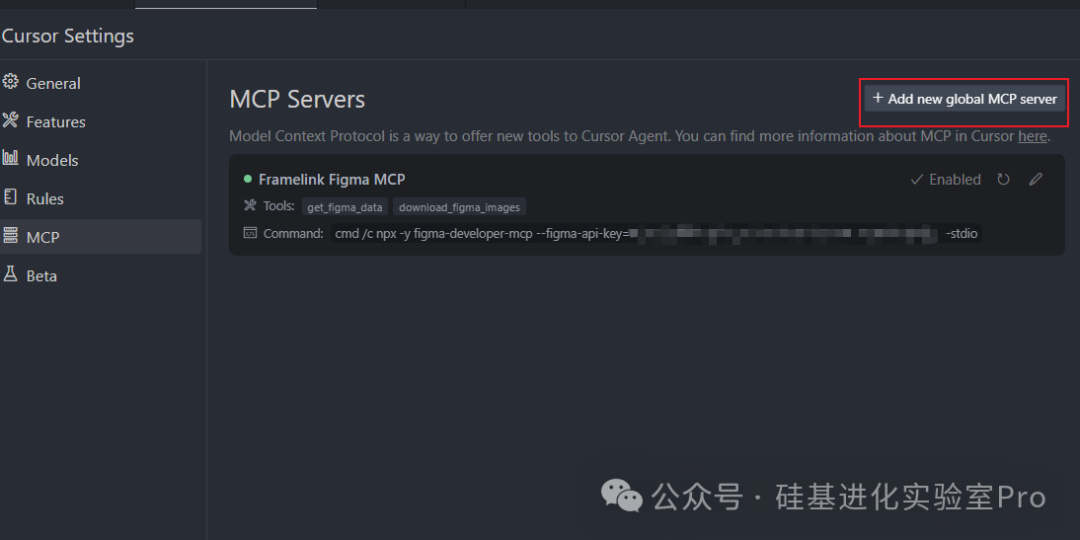Open the Features settings section
The height and width of the screenshot is (540, 1080).
coord(55,122)
